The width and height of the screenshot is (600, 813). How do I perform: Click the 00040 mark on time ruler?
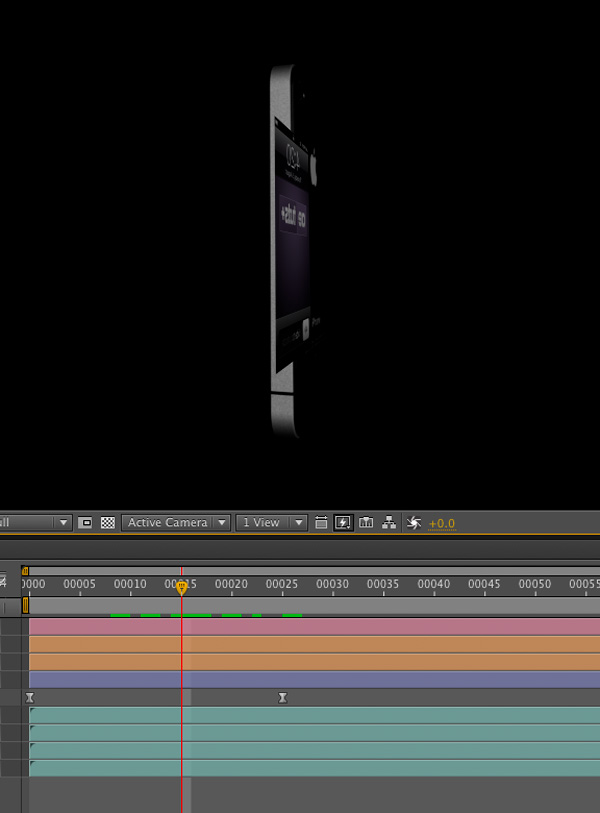(x=434, y=584)
